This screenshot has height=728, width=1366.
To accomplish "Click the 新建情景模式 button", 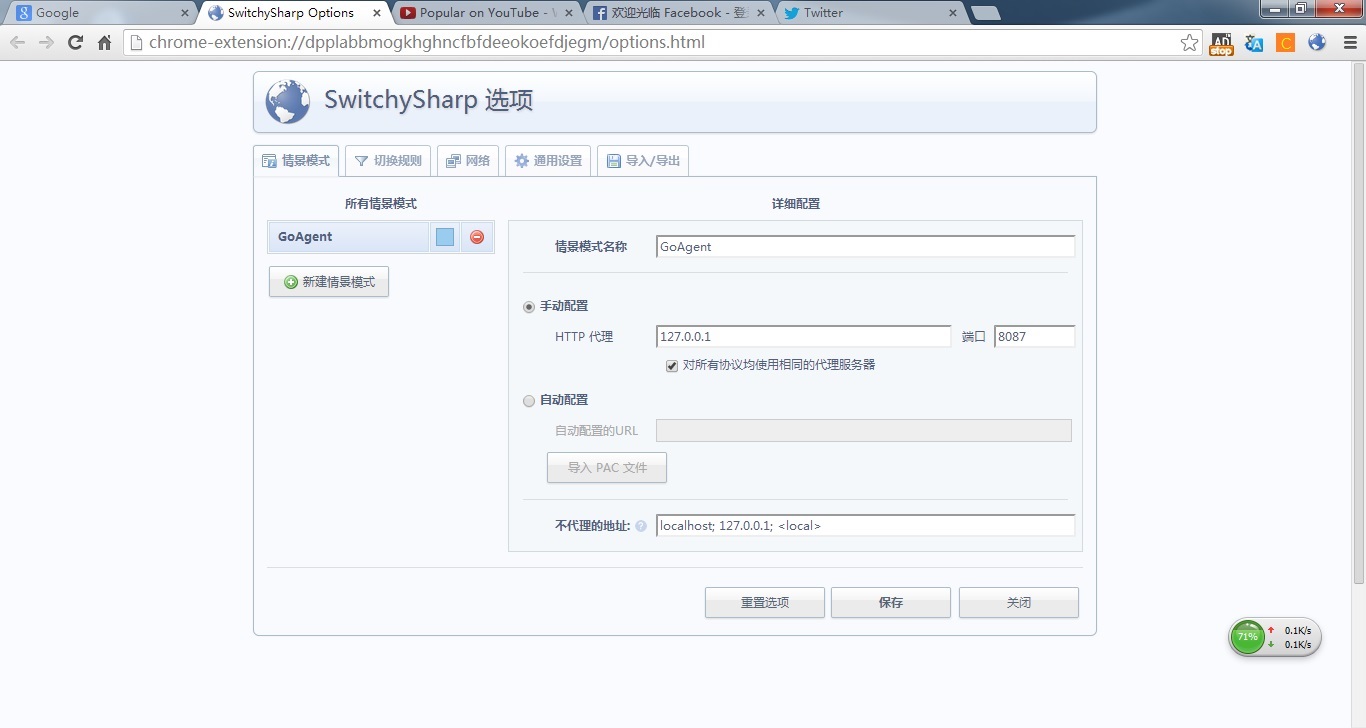I will (x=328, y=283).
